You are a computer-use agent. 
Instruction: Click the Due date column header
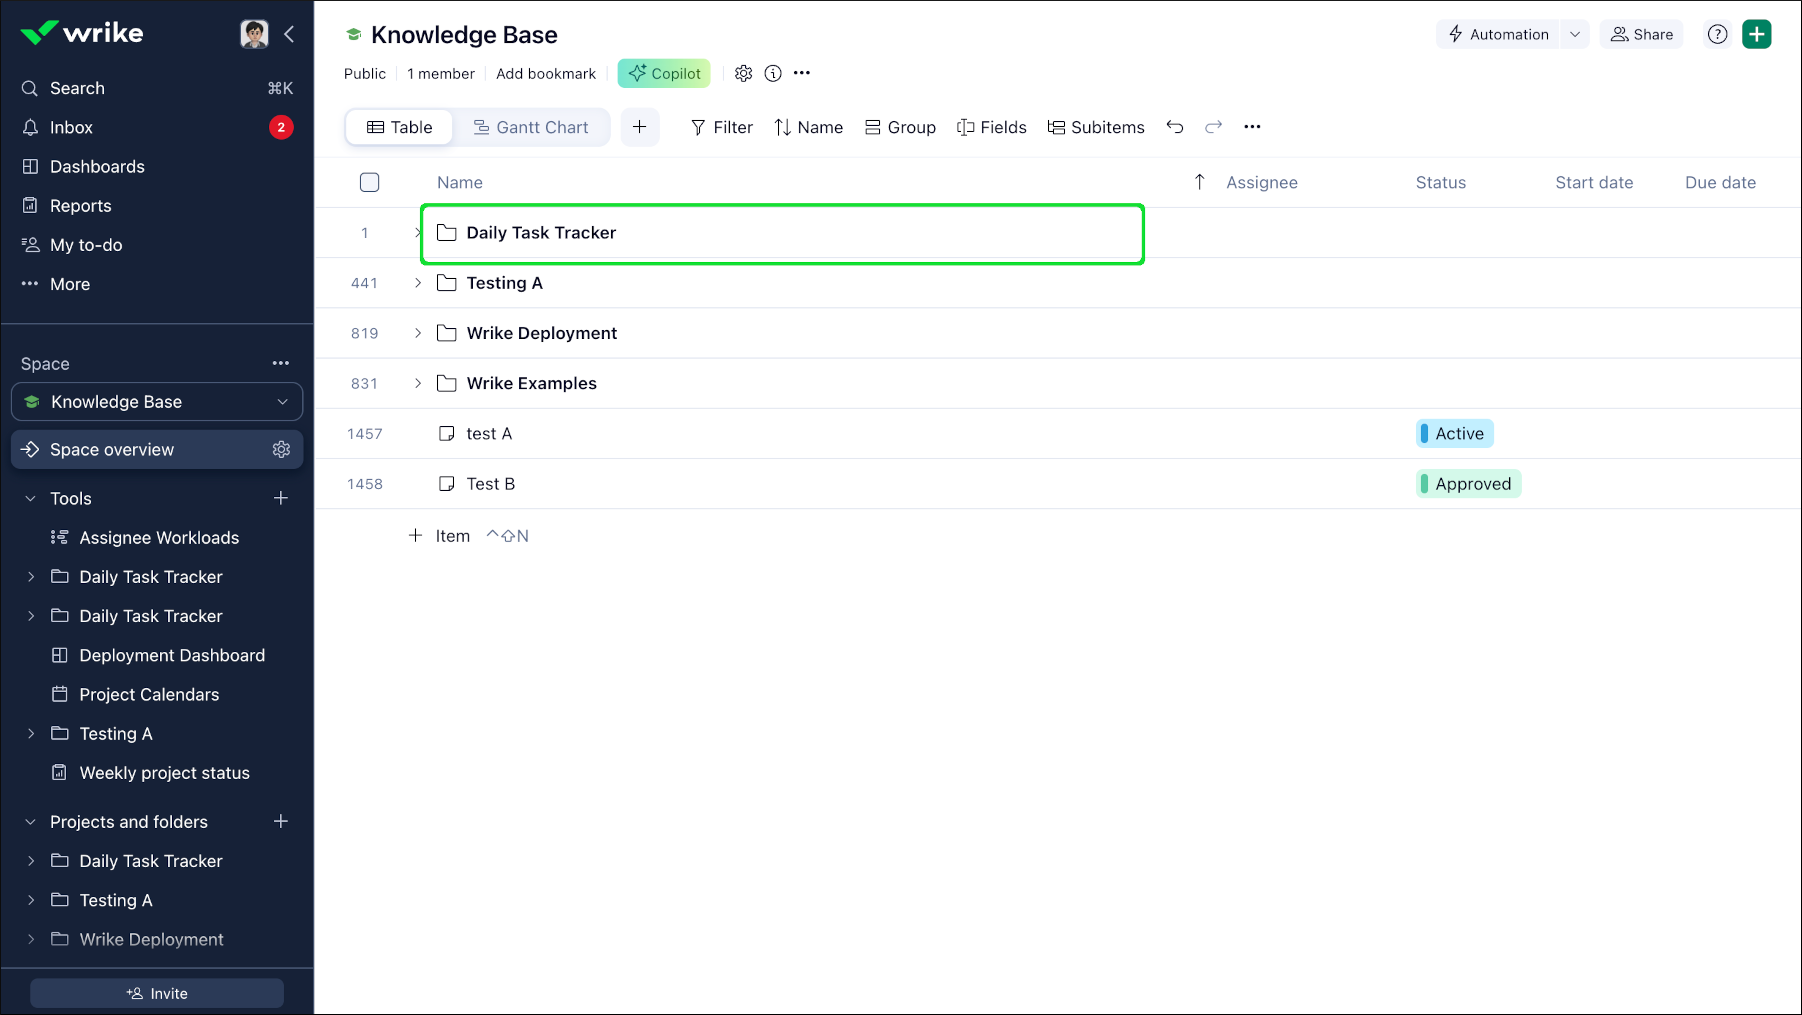[x=1720, y=182]
